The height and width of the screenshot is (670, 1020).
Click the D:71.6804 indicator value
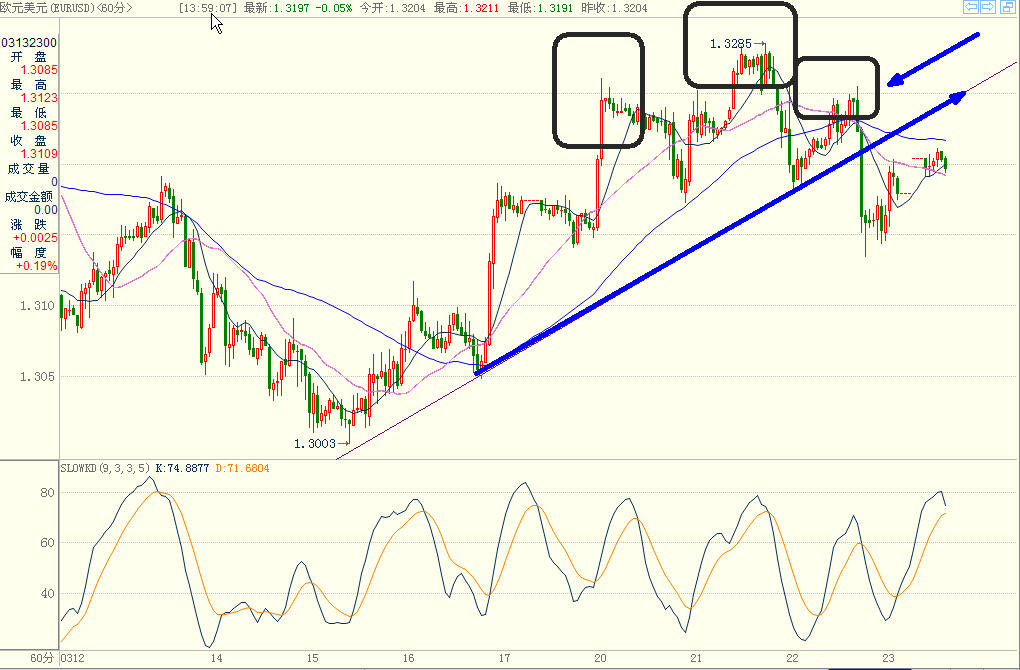[x=242, y=468]
